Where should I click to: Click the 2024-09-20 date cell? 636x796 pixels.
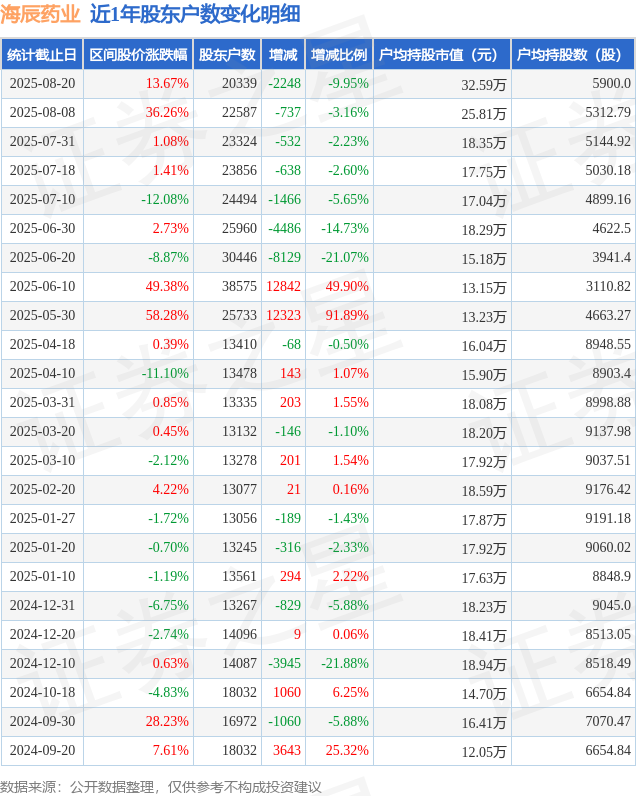pos(42,750)
